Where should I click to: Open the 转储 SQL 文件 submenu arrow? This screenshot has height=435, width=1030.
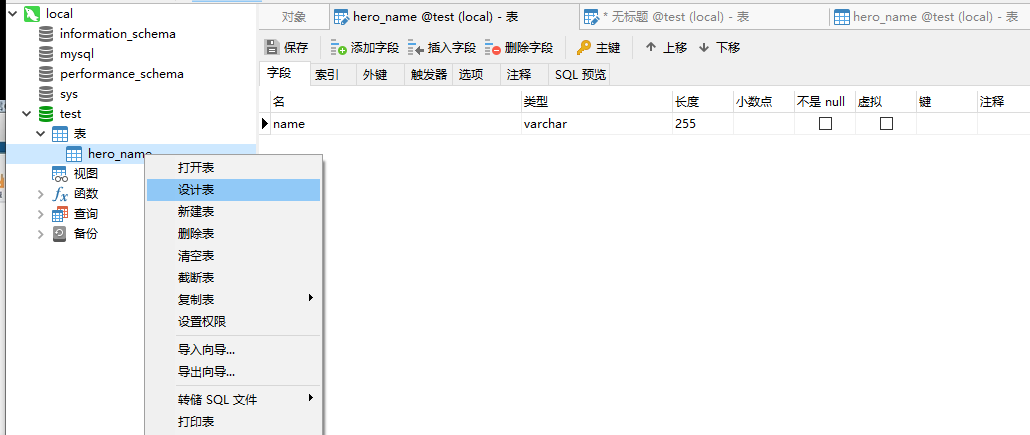pyautogui.click(x=311, y=398)
